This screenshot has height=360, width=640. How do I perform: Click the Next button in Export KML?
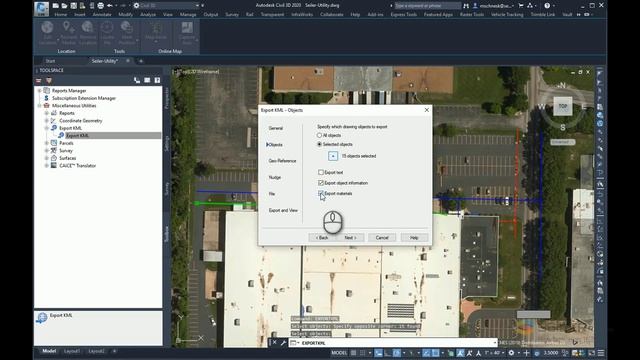350,238
